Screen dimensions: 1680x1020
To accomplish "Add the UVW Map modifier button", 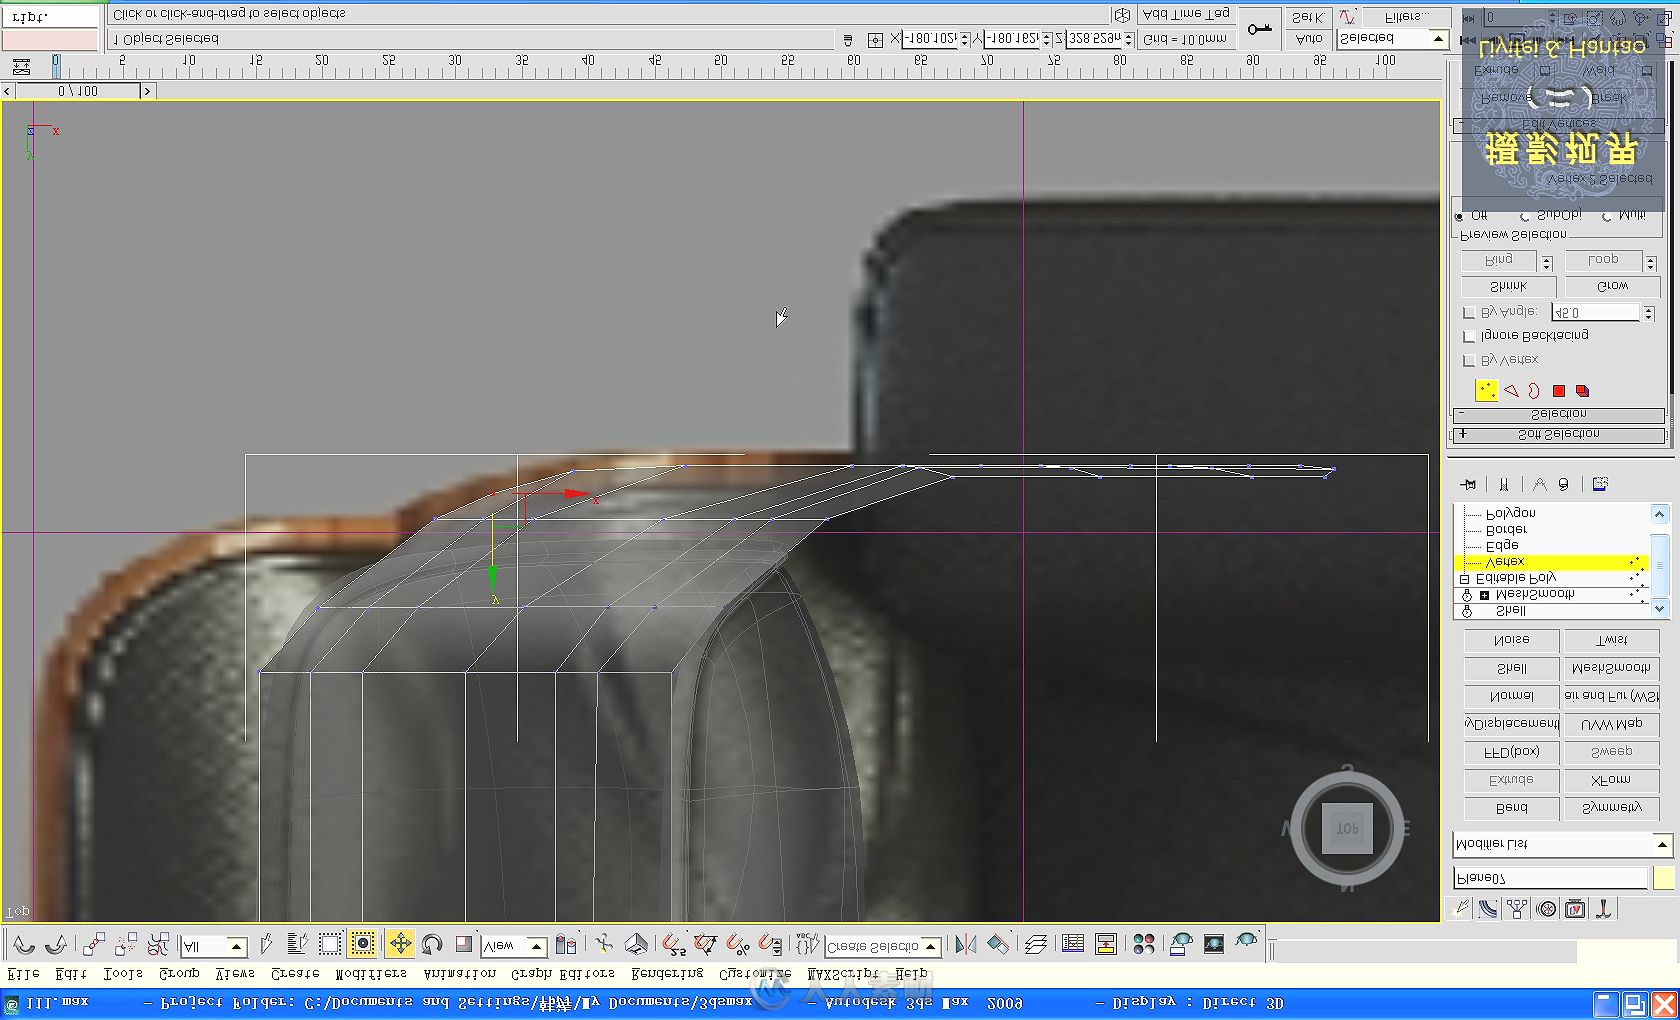I will tap(1611, 724).
